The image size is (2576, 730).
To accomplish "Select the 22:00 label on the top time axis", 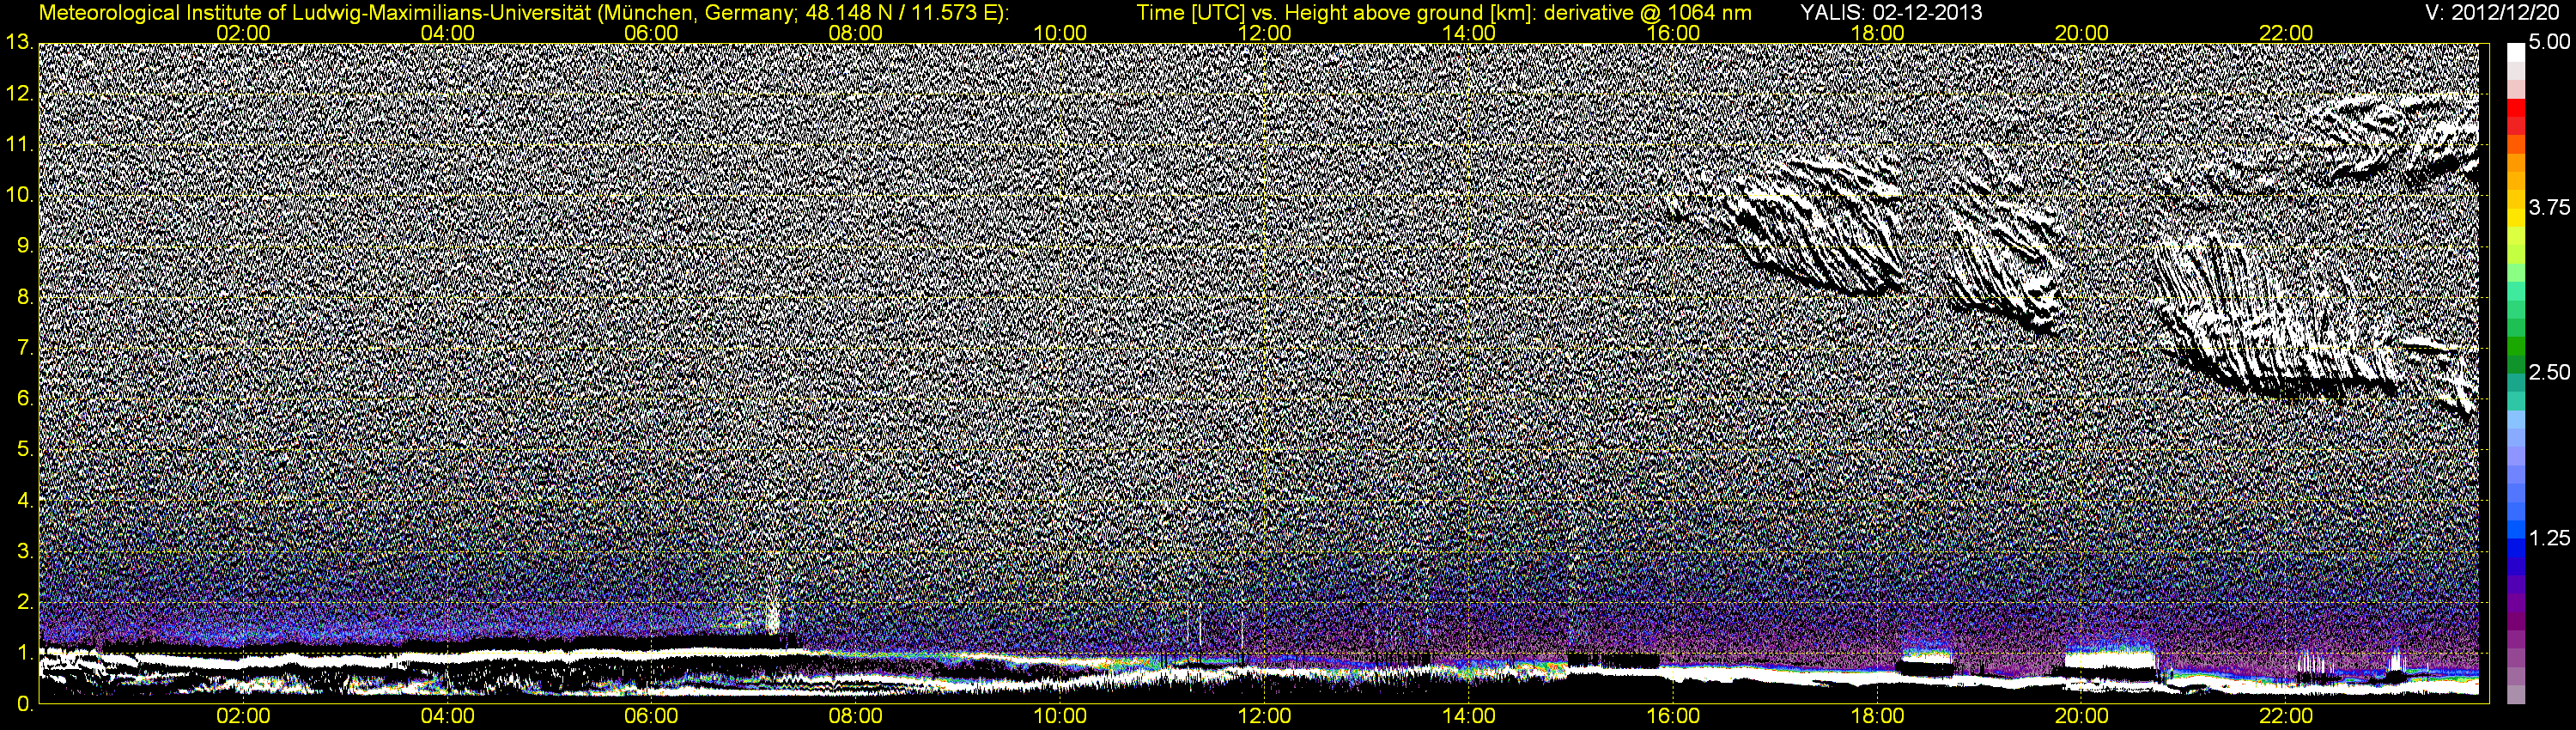I will [2286, 33].
